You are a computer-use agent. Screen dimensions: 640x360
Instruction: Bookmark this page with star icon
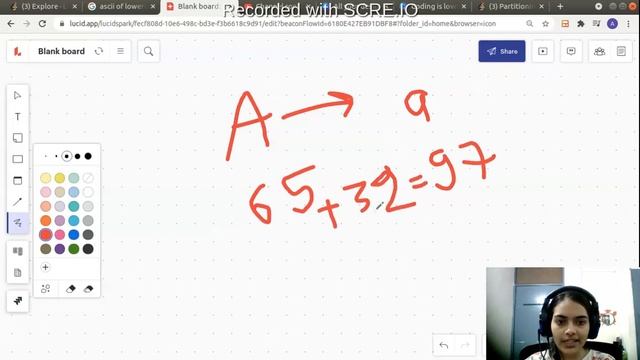pyautogui.click(x=545, y=24)
